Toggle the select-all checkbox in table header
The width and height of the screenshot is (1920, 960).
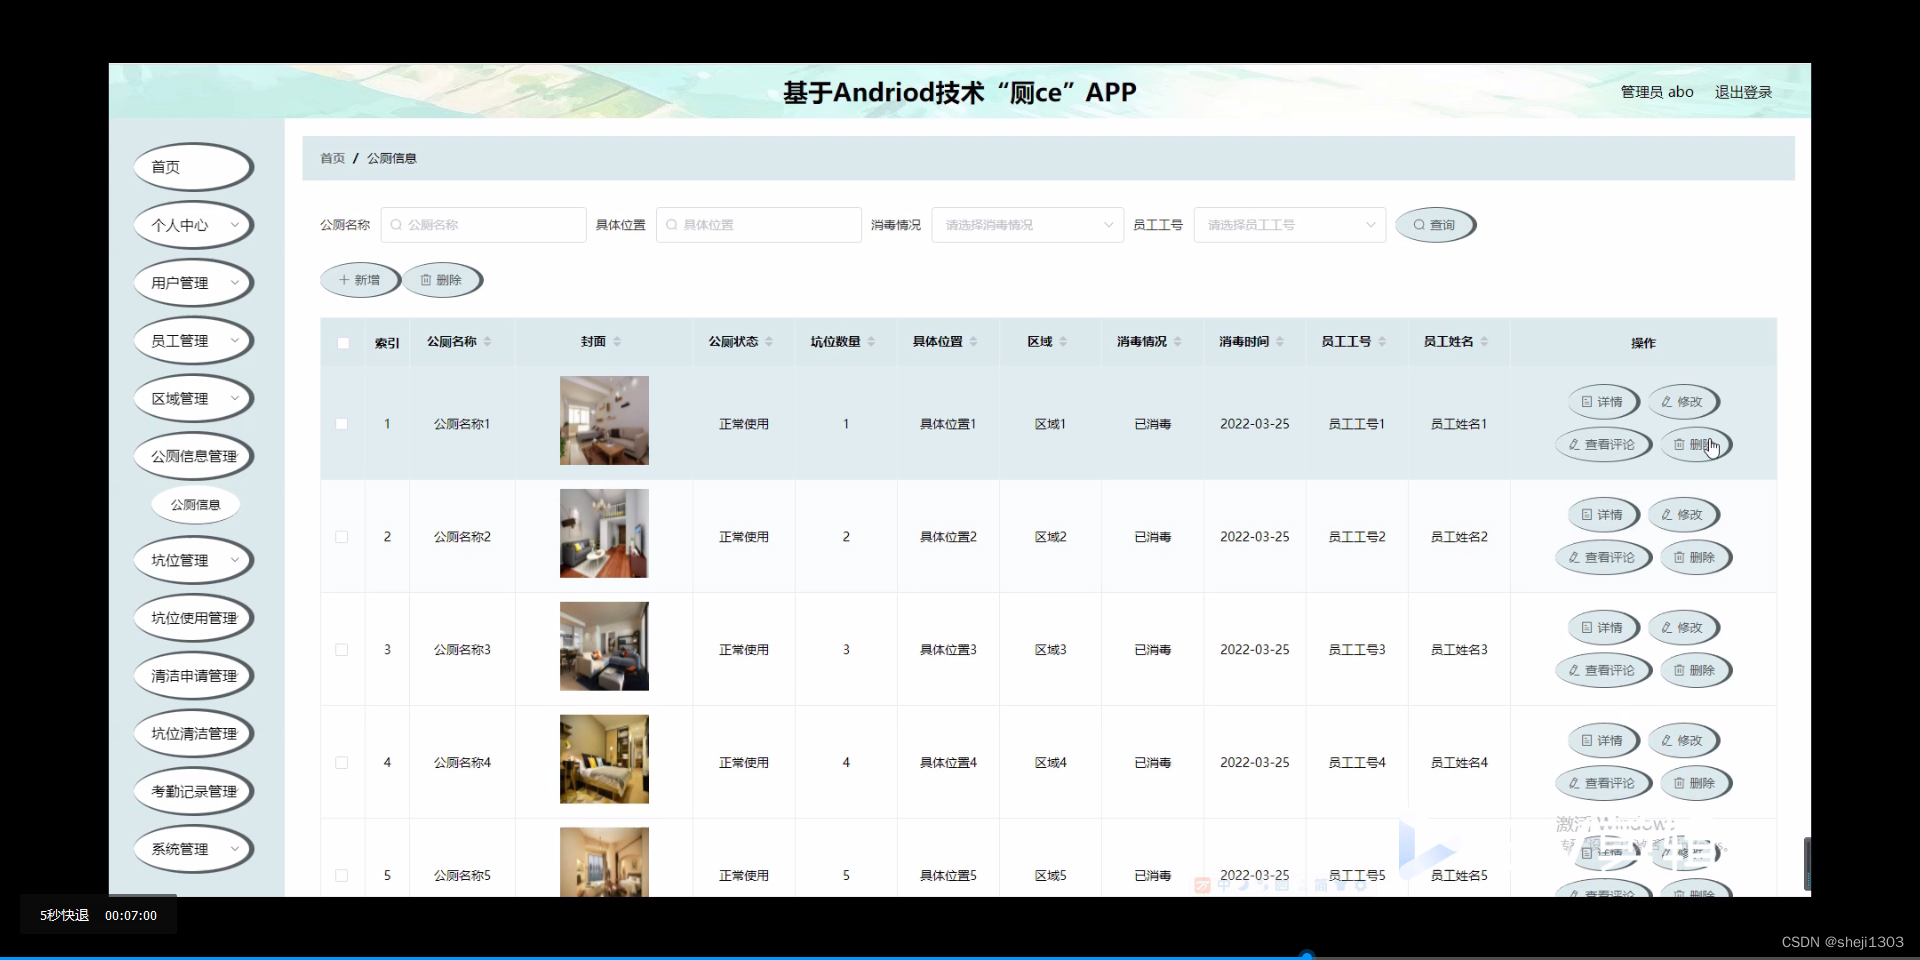coord(343,343)
